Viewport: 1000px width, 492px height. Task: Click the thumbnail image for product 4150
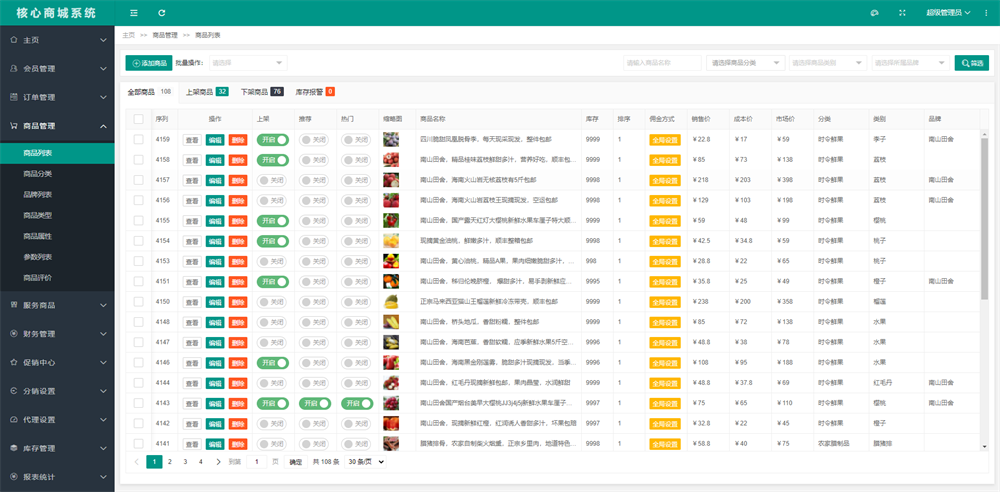[391, 301]
